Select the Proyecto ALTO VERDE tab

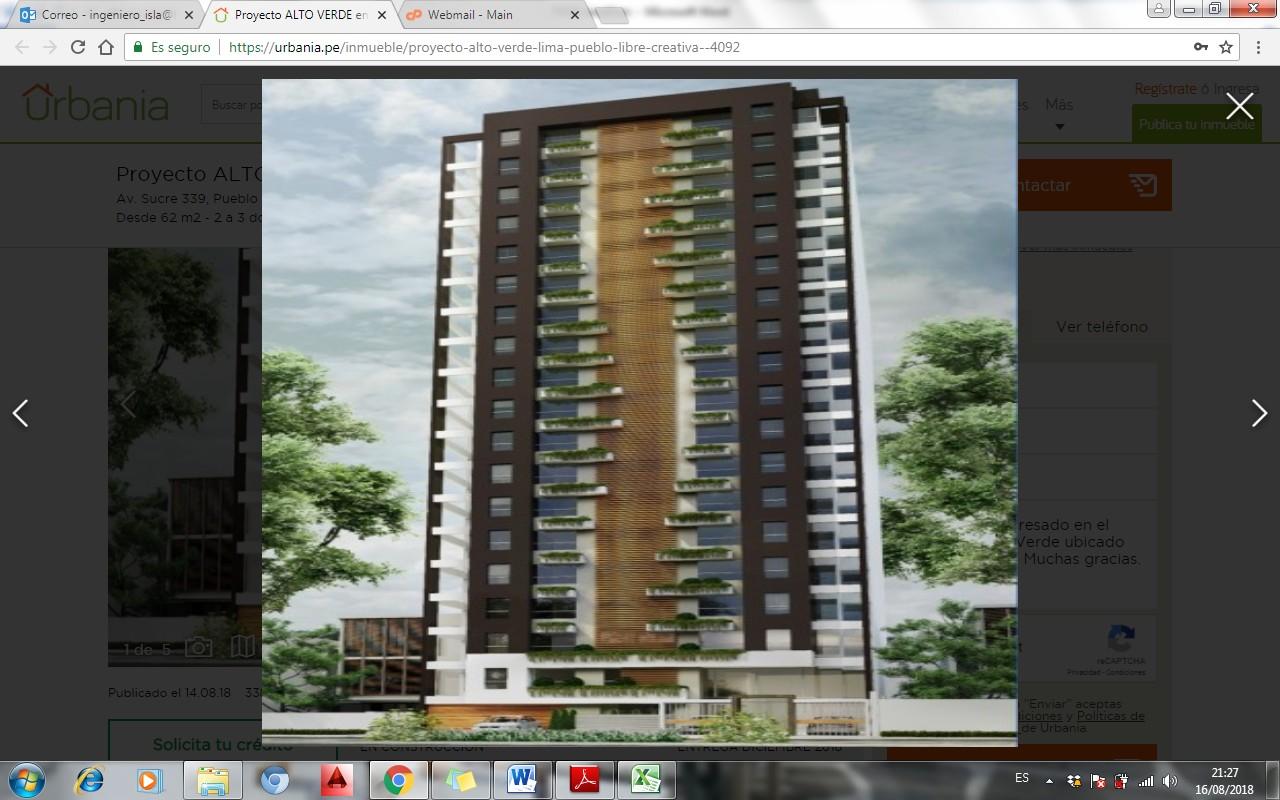pos(300,15)
